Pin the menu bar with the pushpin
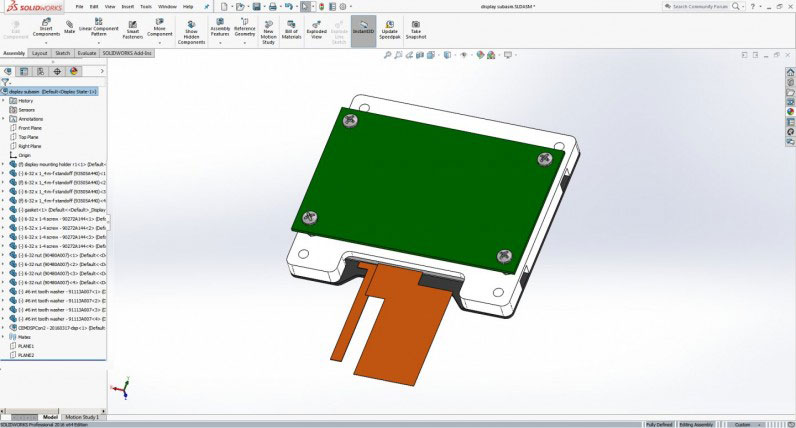Viewport: 796px width, 428px height. (x=206, y=6)
